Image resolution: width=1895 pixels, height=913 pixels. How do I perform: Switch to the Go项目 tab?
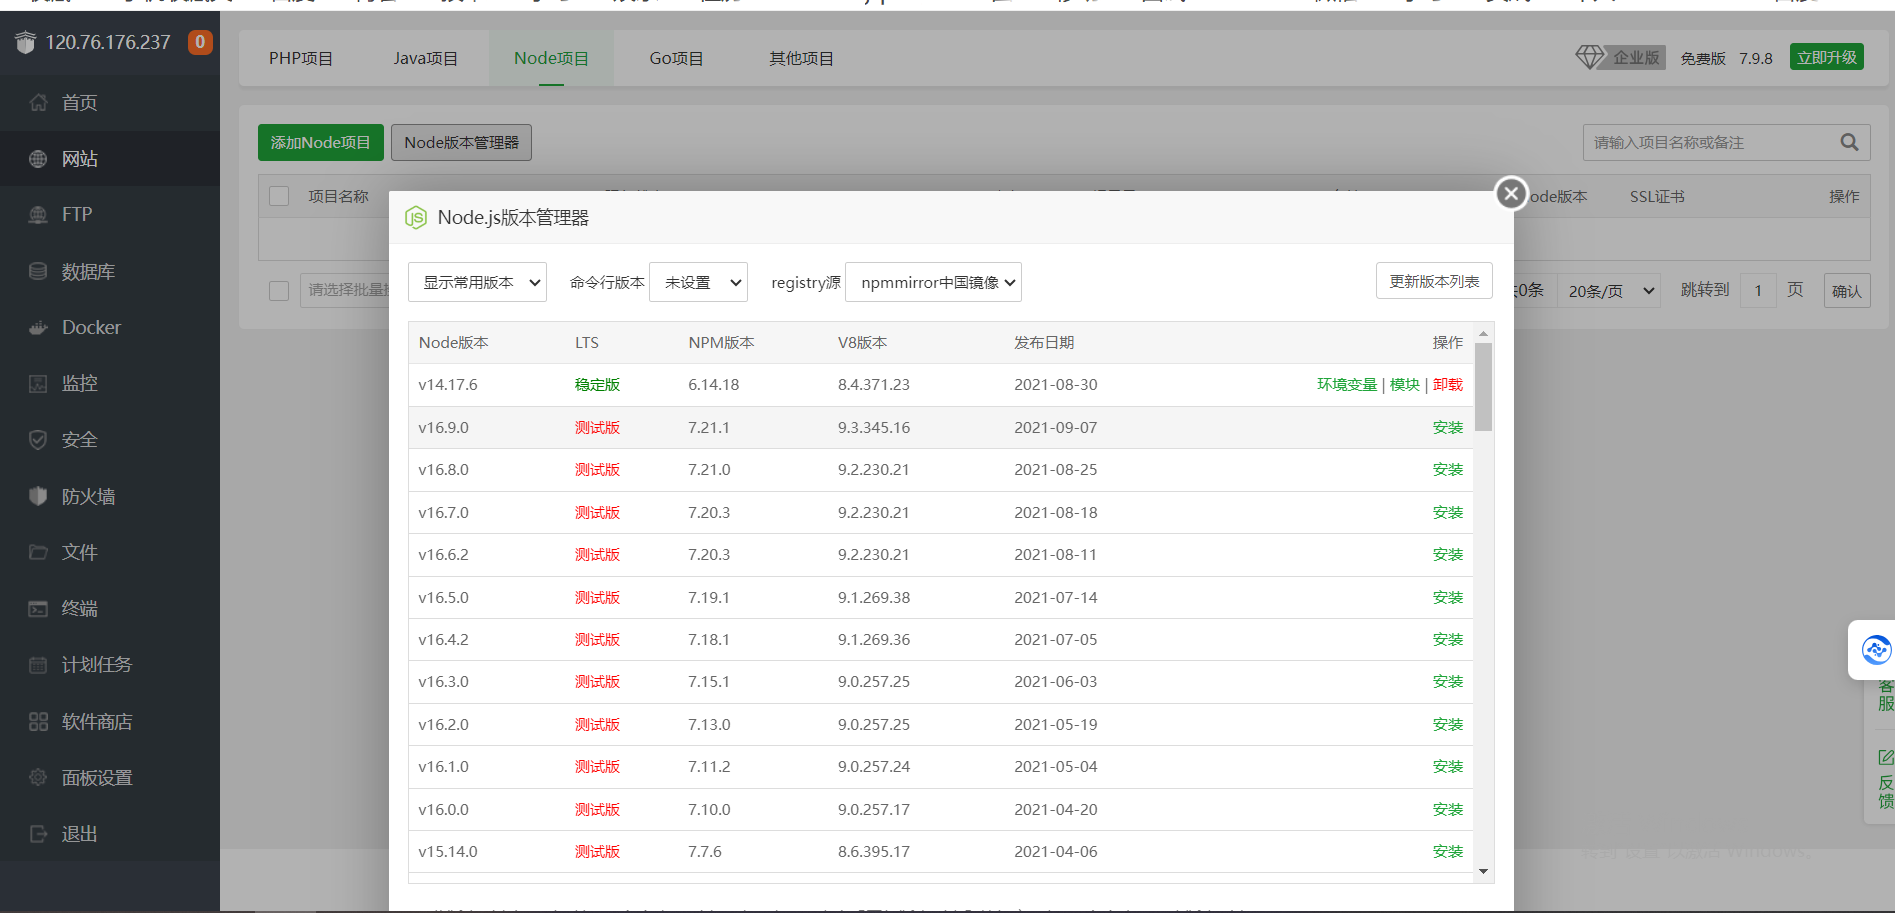click(x=676, y=58)
